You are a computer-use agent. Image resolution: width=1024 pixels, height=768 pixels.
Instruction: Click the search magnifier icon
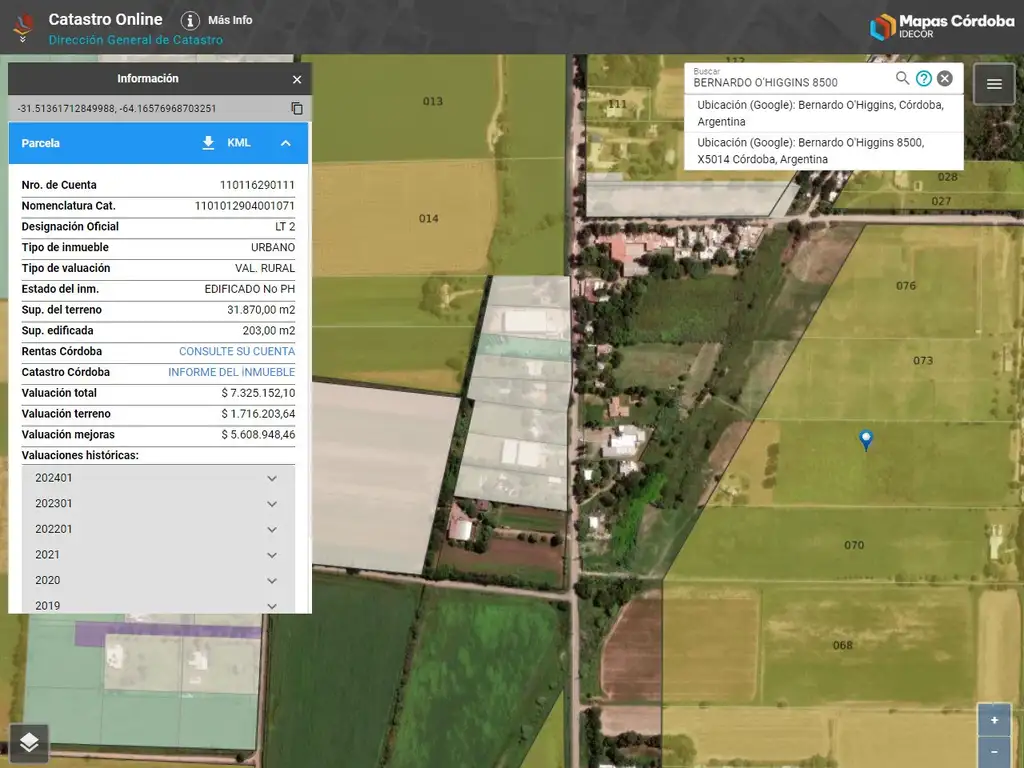point(902,78)
